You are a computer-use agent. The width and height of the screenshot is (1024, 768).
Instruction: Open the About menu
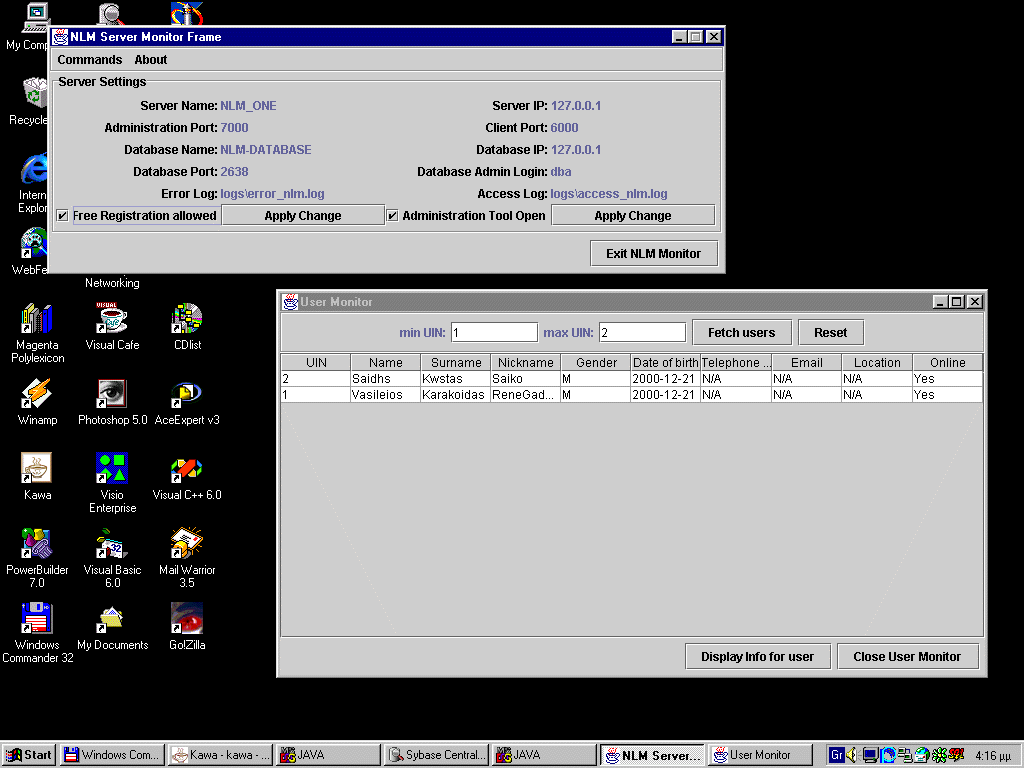coord(151,59)
